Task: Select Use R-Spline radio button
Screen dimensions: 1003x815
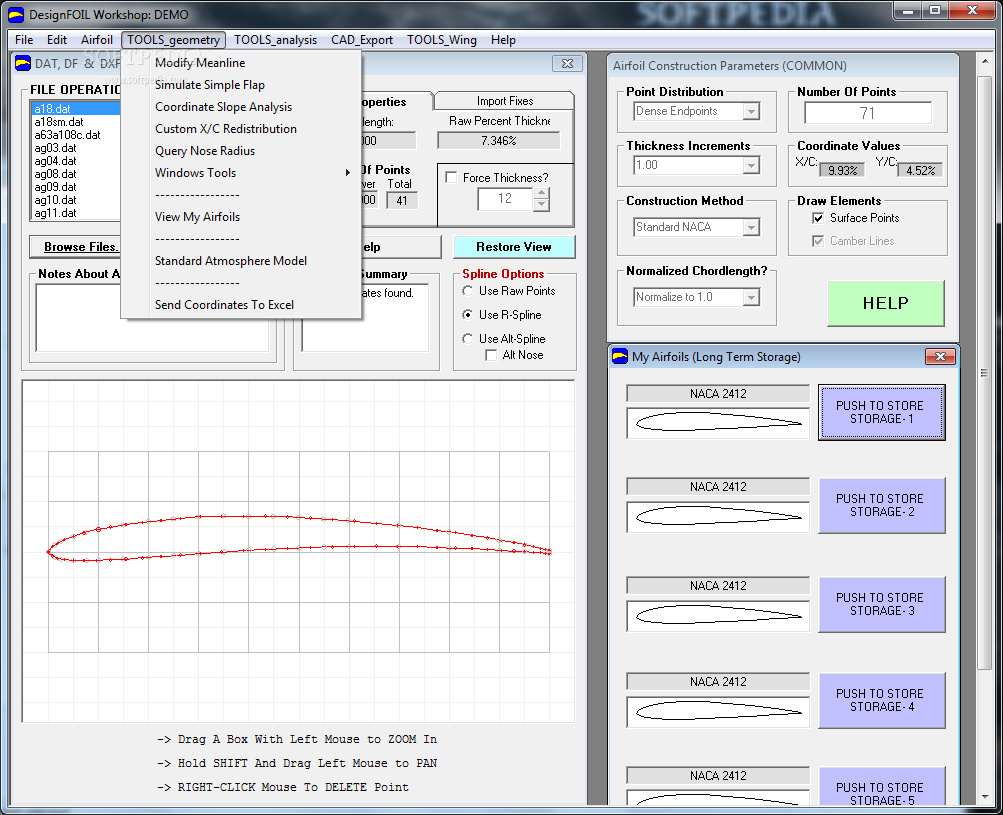Action: (x=468, y=315)
